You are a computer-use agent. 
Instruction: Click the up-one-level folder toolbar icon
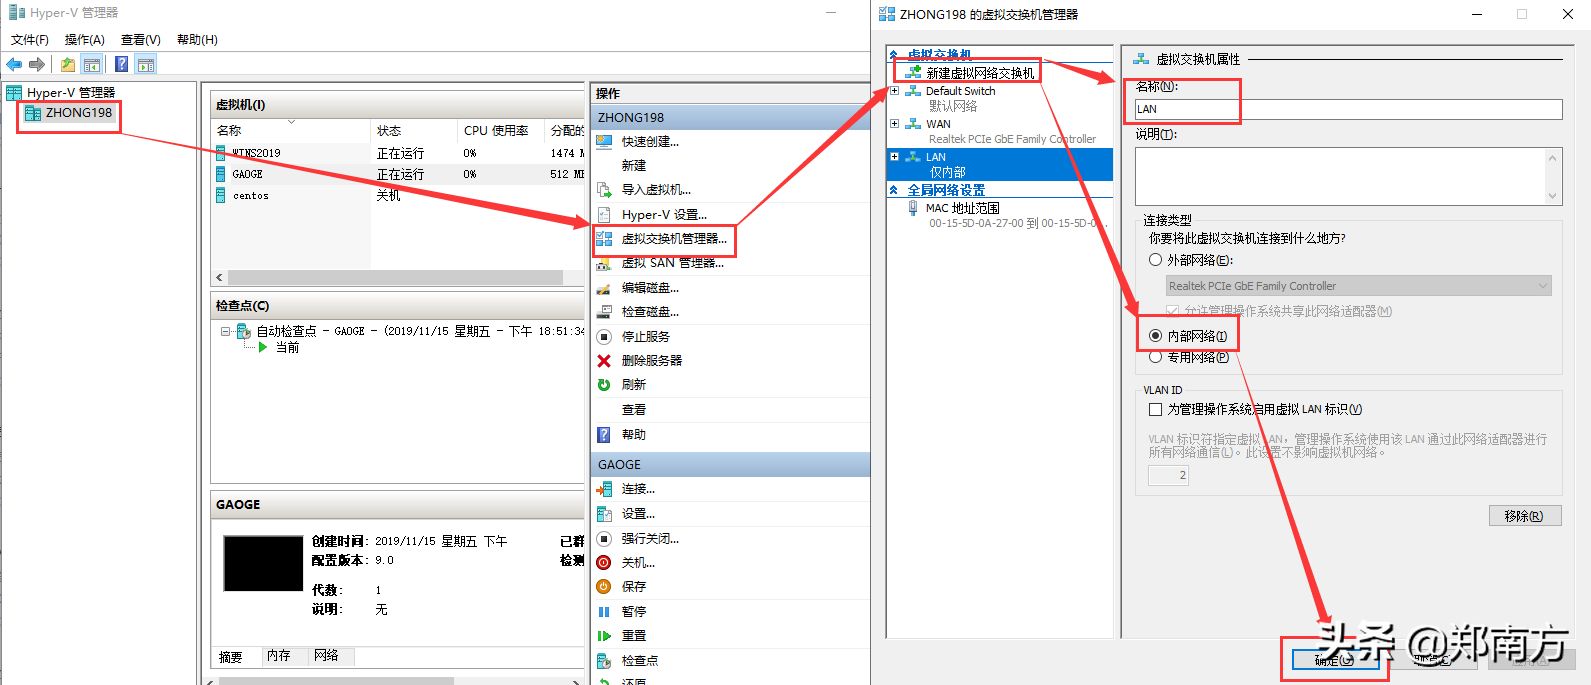67,65
